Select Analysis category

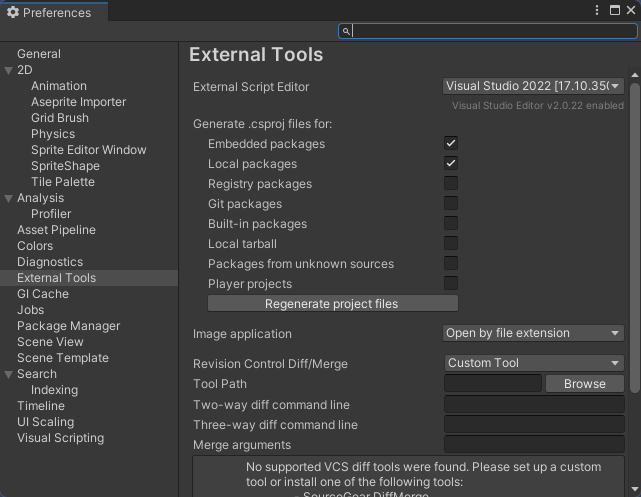pos(40,198)
